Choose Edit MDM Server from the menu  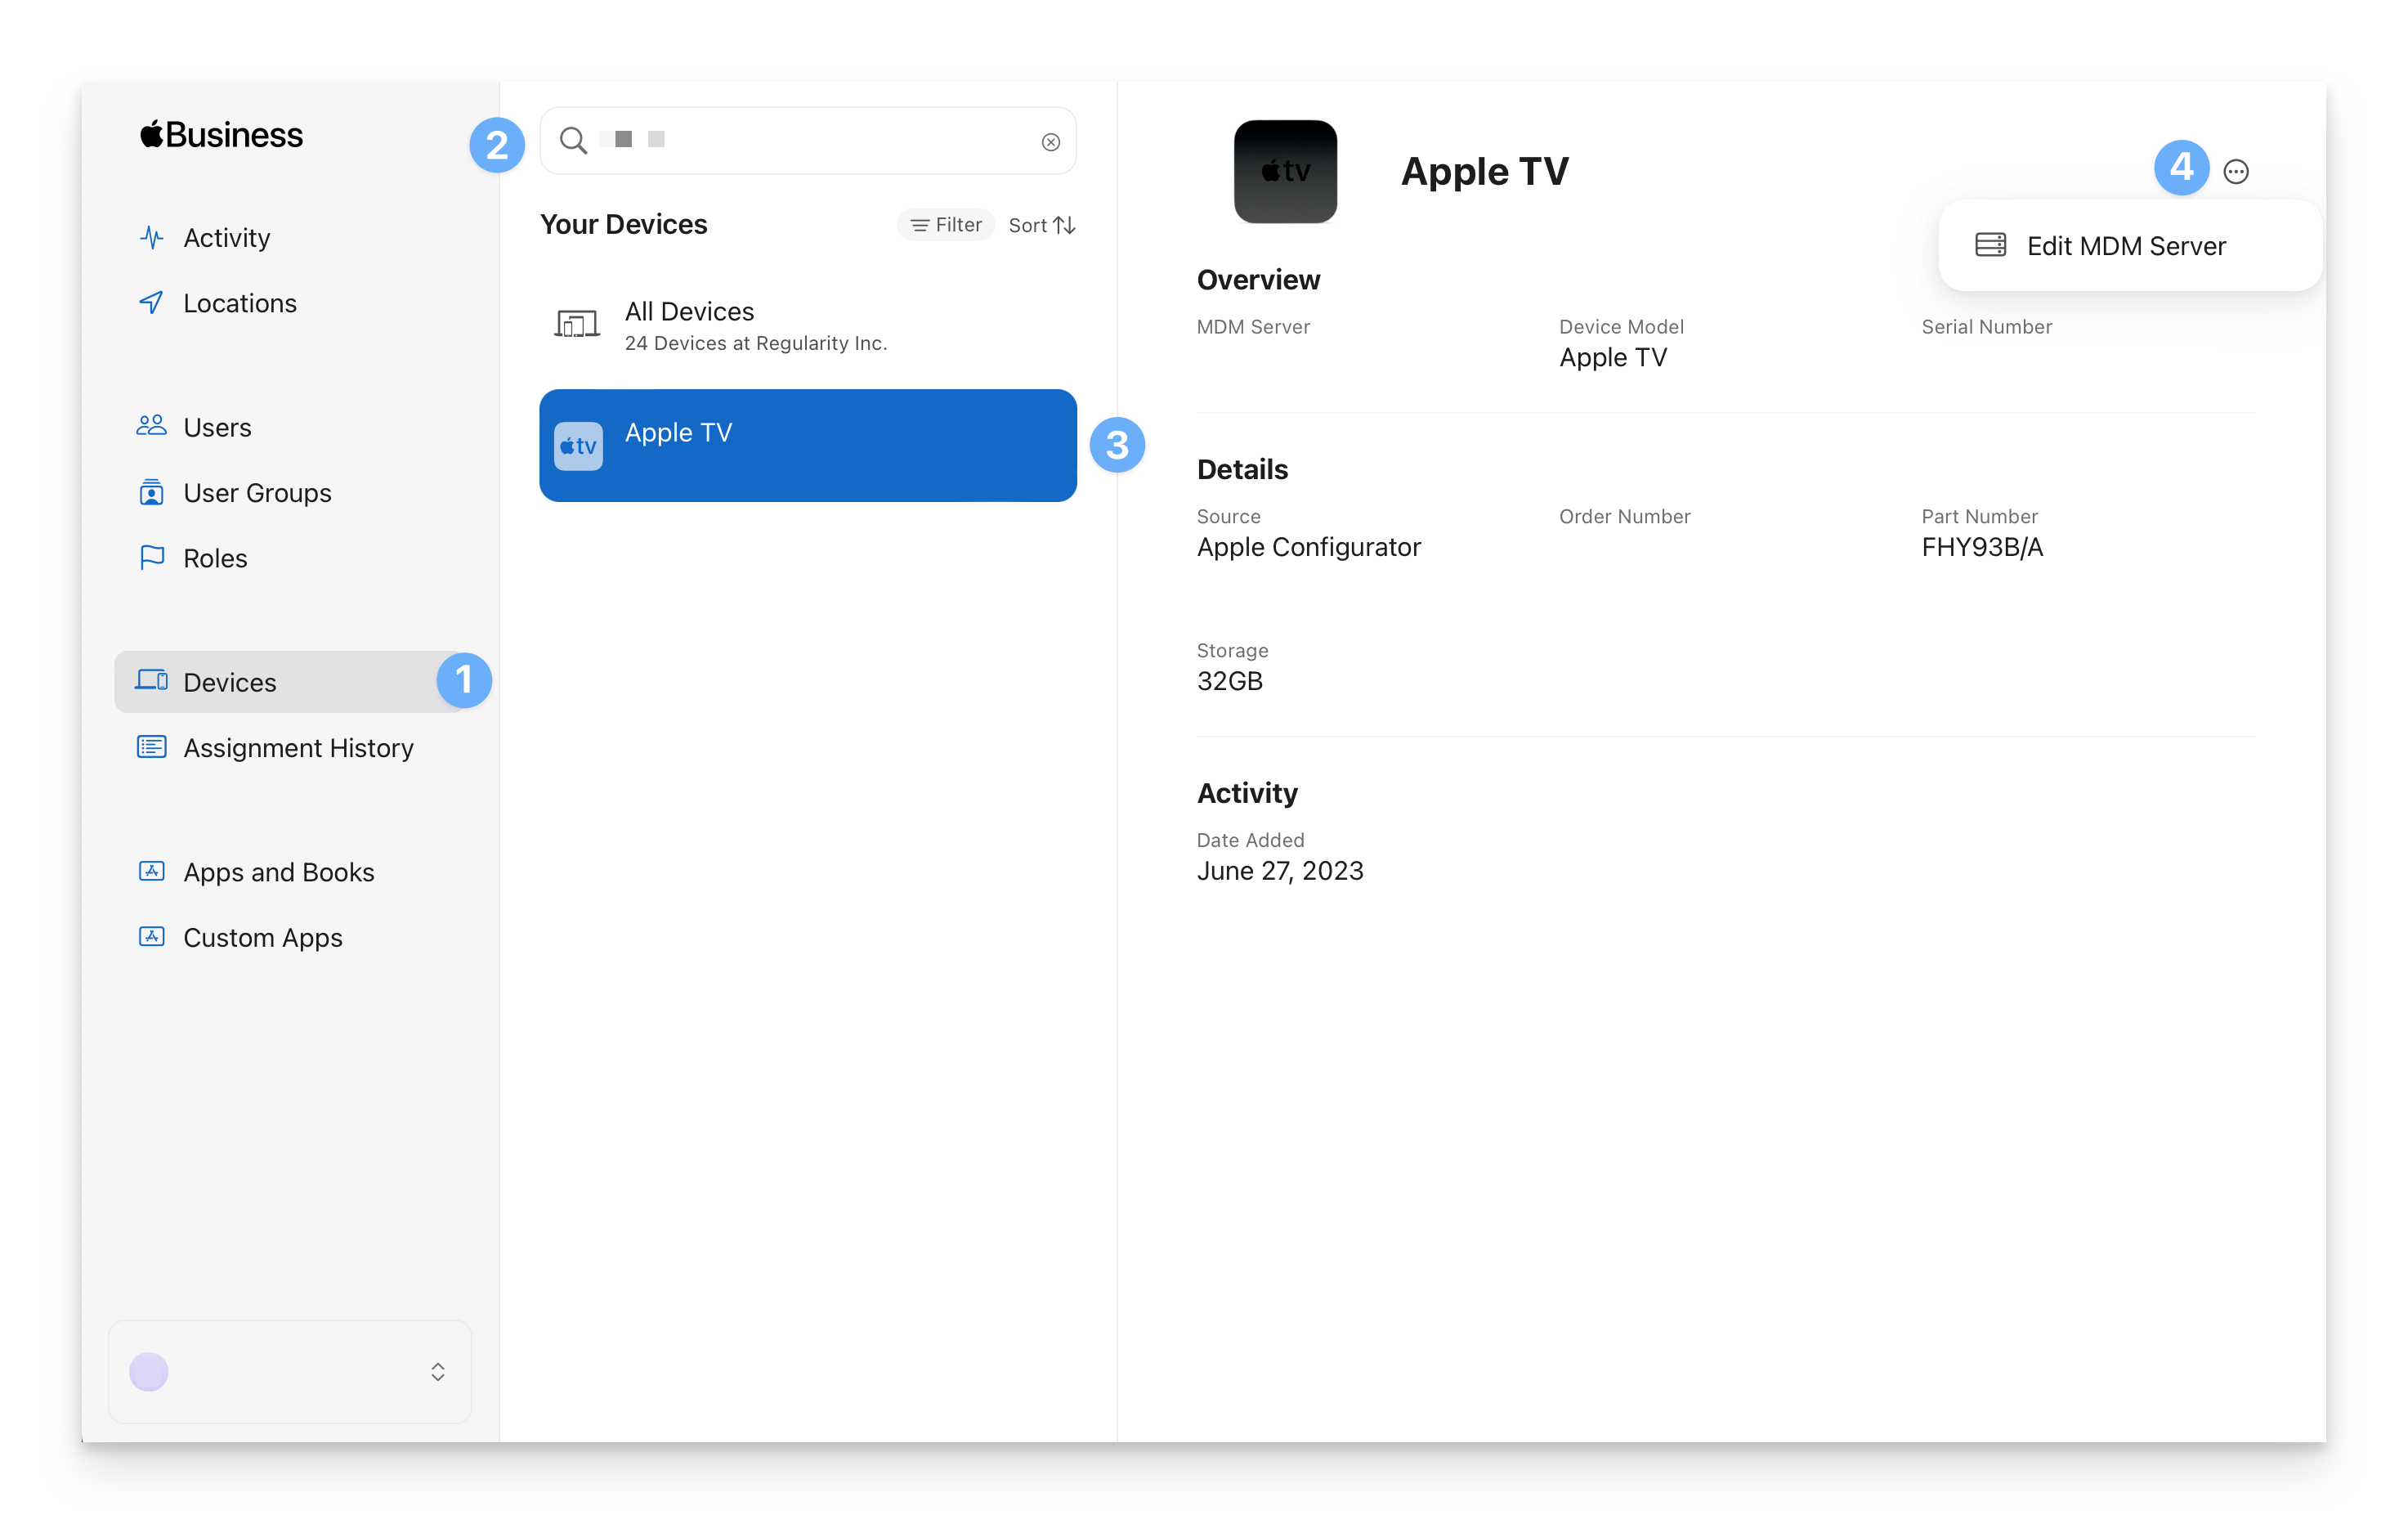[x=2125, y=246]
